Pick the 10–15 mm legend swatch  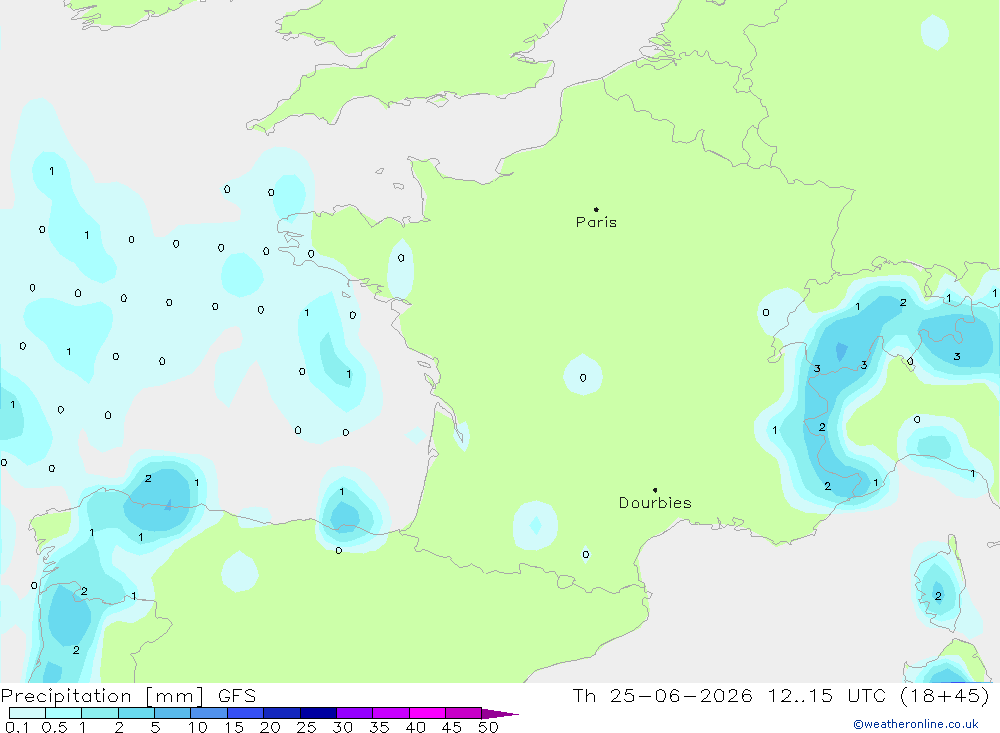coord(209,713)
